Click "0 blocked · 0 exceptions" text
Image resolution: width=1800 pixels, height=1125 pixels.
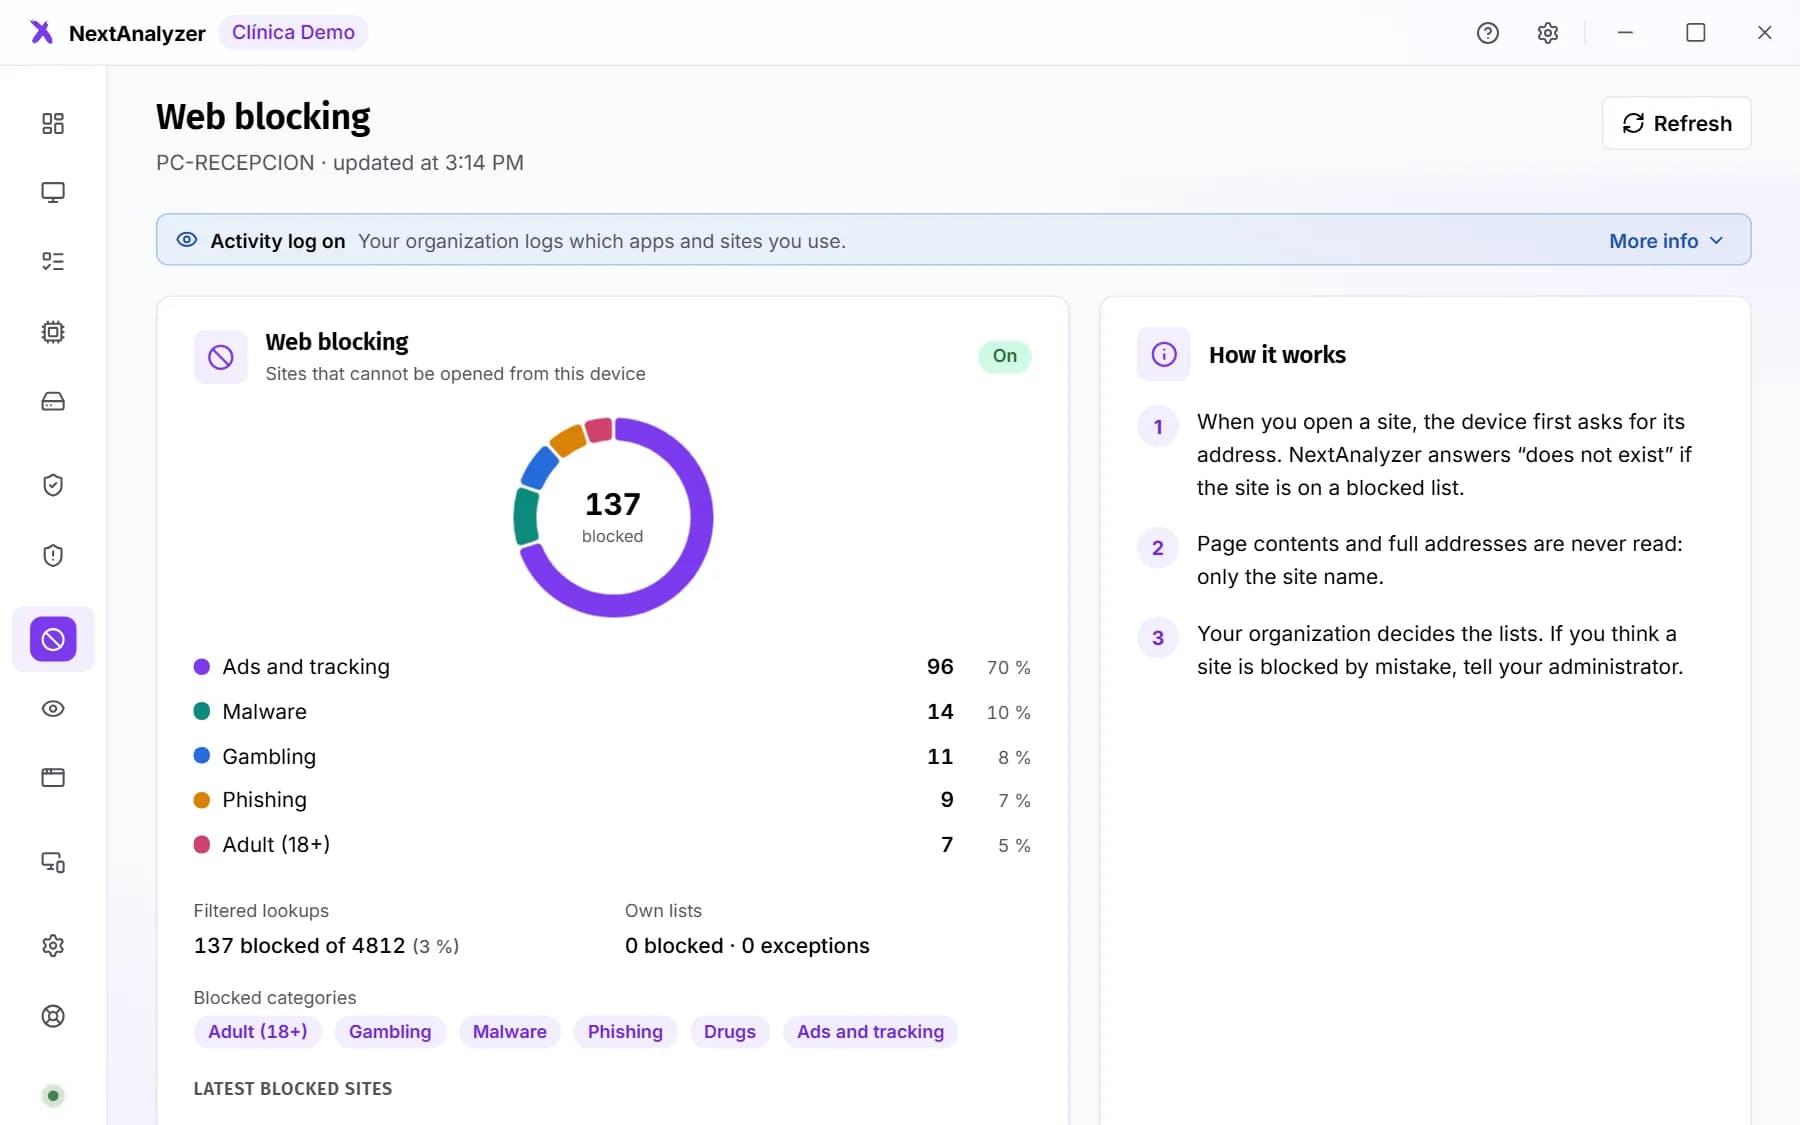click(747, 946)
